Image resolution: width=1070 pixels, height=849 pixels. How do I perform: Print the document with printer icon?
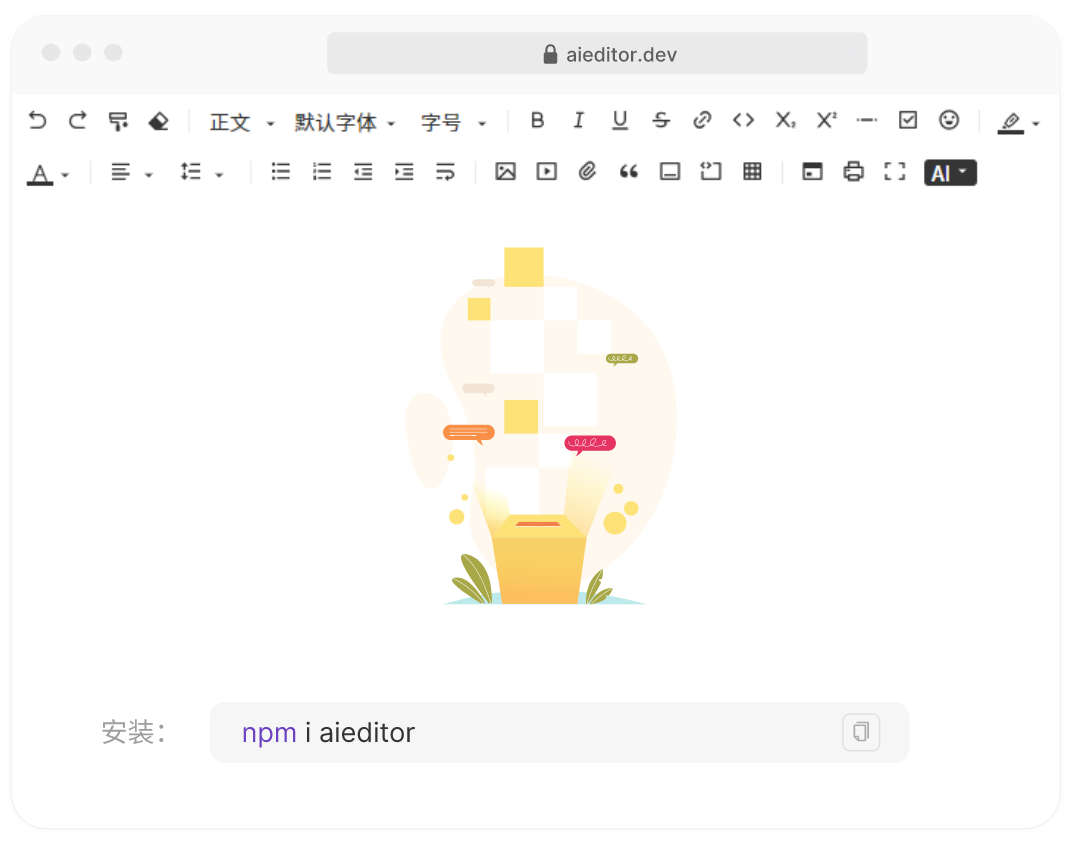point(853,172)
